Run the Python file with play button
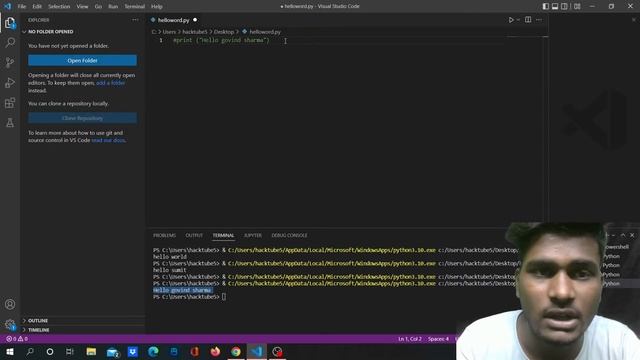 tap(511, 20)
